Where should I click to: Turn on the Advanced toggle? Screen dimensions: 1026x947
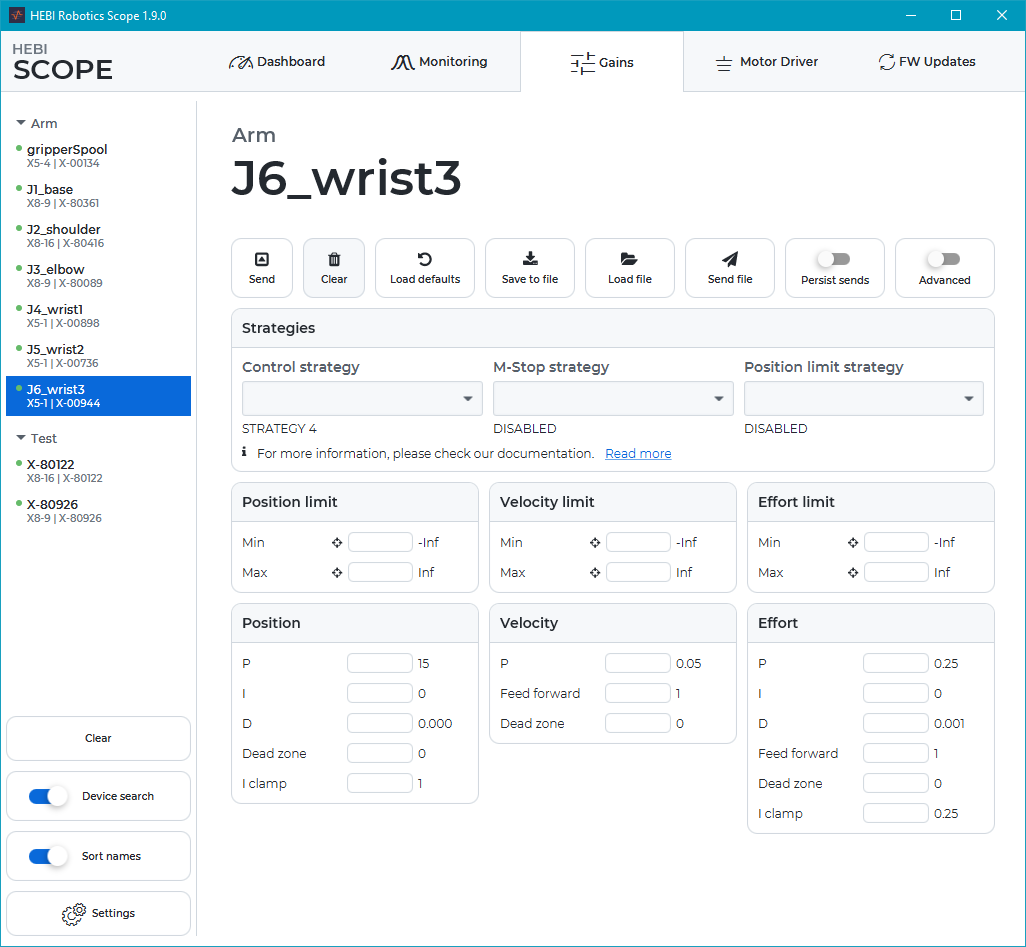[x=944, y=260]
